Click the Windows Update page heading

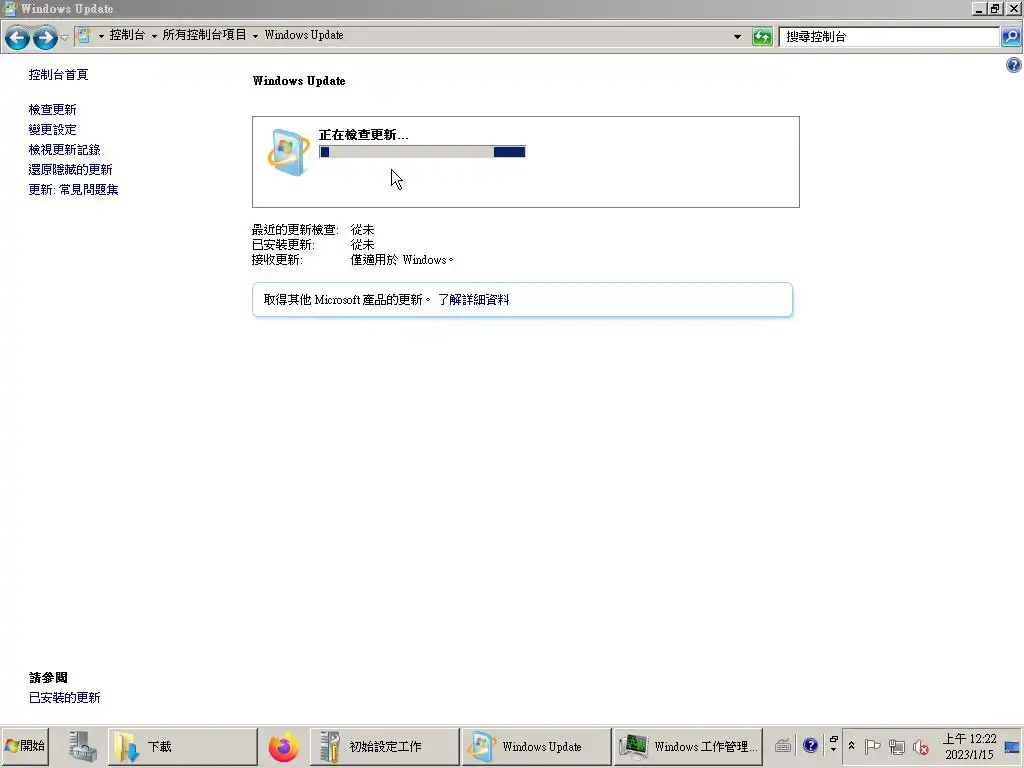click(x=298, y=81)
